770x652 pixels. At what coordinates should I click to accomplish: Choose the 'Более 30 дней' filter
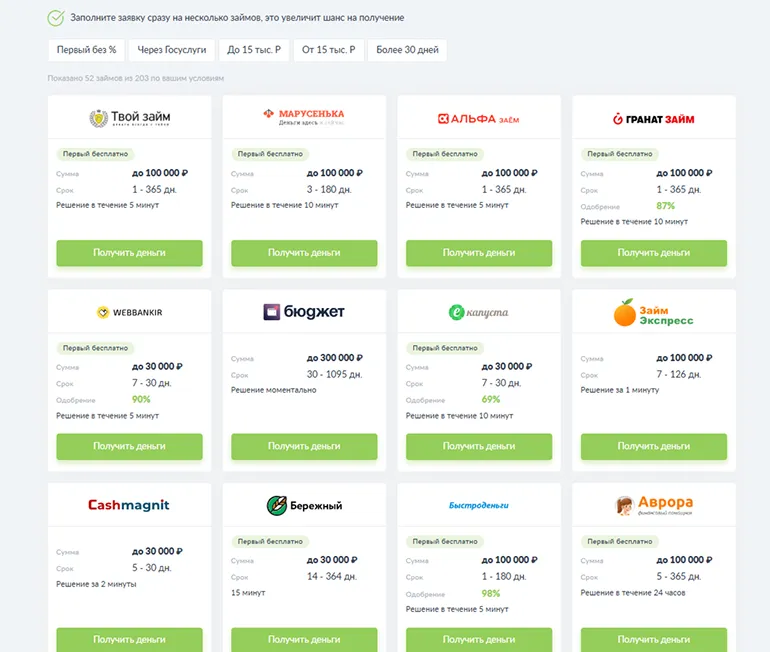pyautogui.click(x=407, y=50)
